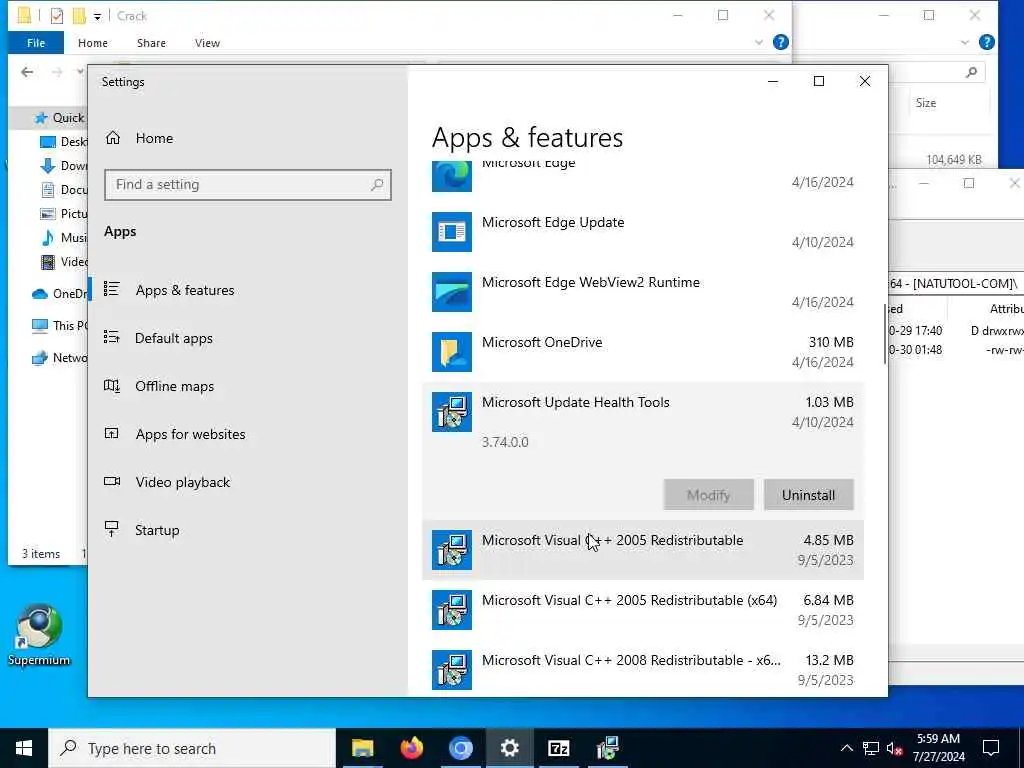1024x768 pixels.
Task: Select the Microsoft Visual C++ 2005 Redistributable row
Action: (643, 550)
